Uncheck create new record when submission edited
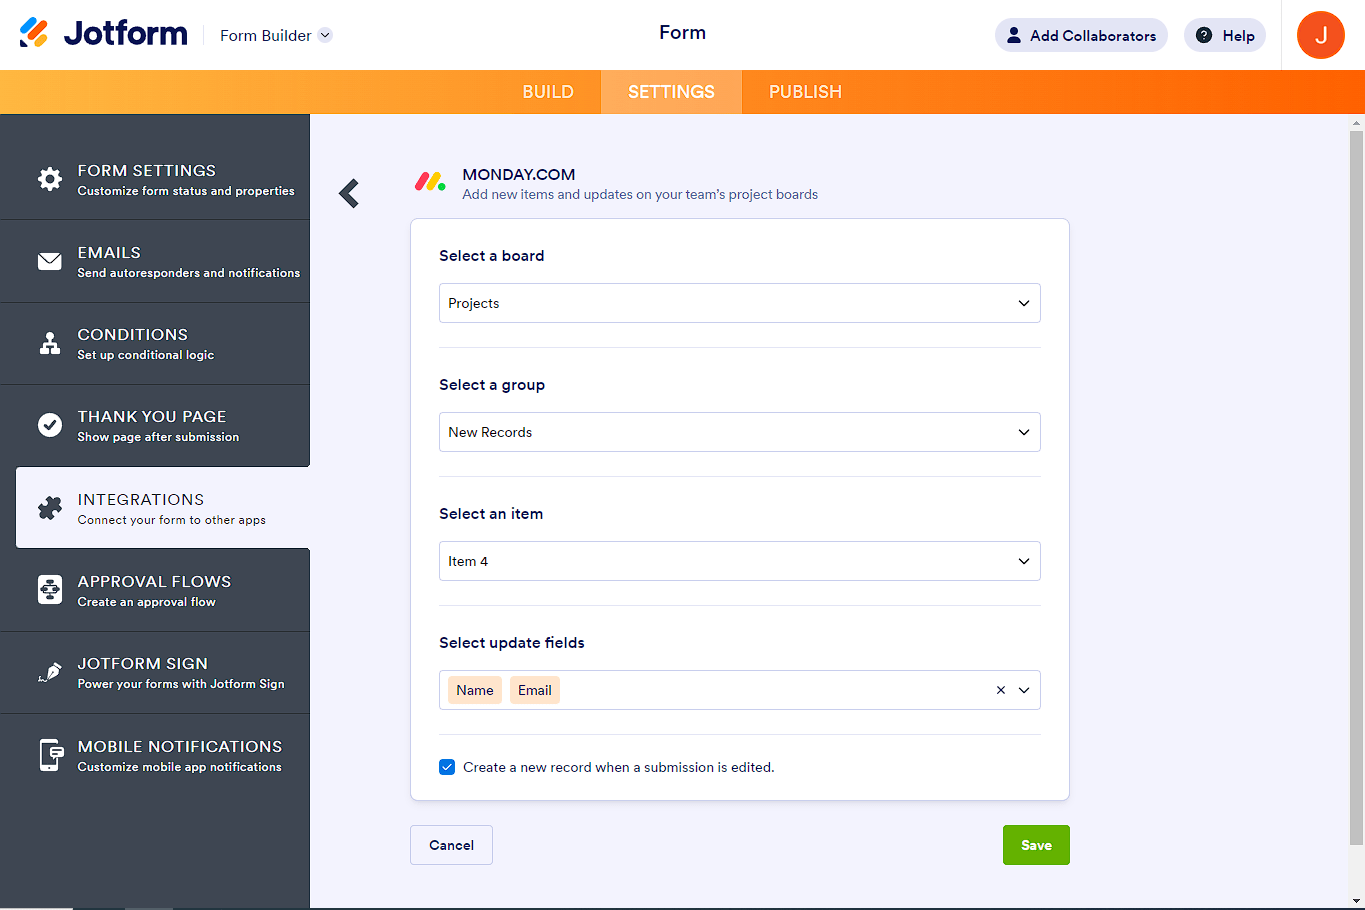1365x910 pixels. [x=447, y=767]
